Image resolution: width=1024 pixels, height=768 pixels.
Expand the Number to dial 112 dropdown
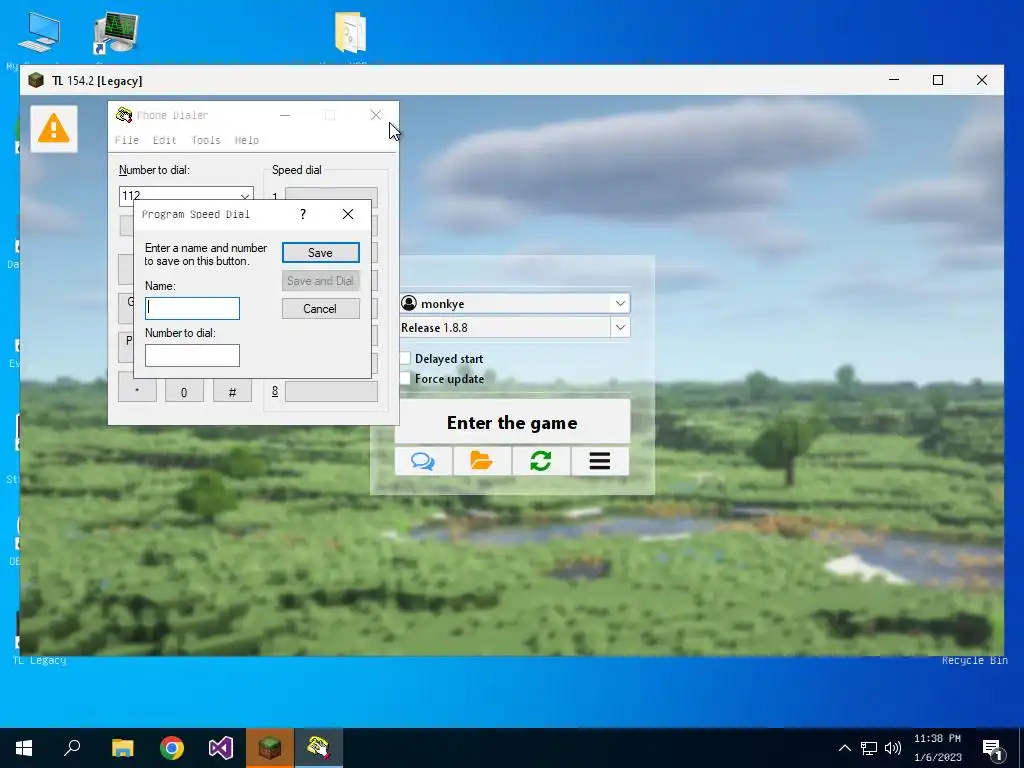click(245, 195)
